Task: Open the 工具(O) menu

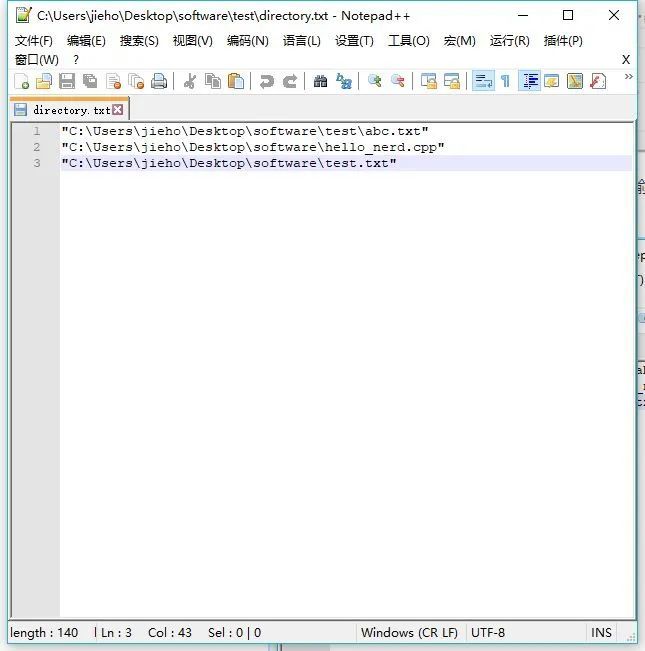Action: coord(409,41)
